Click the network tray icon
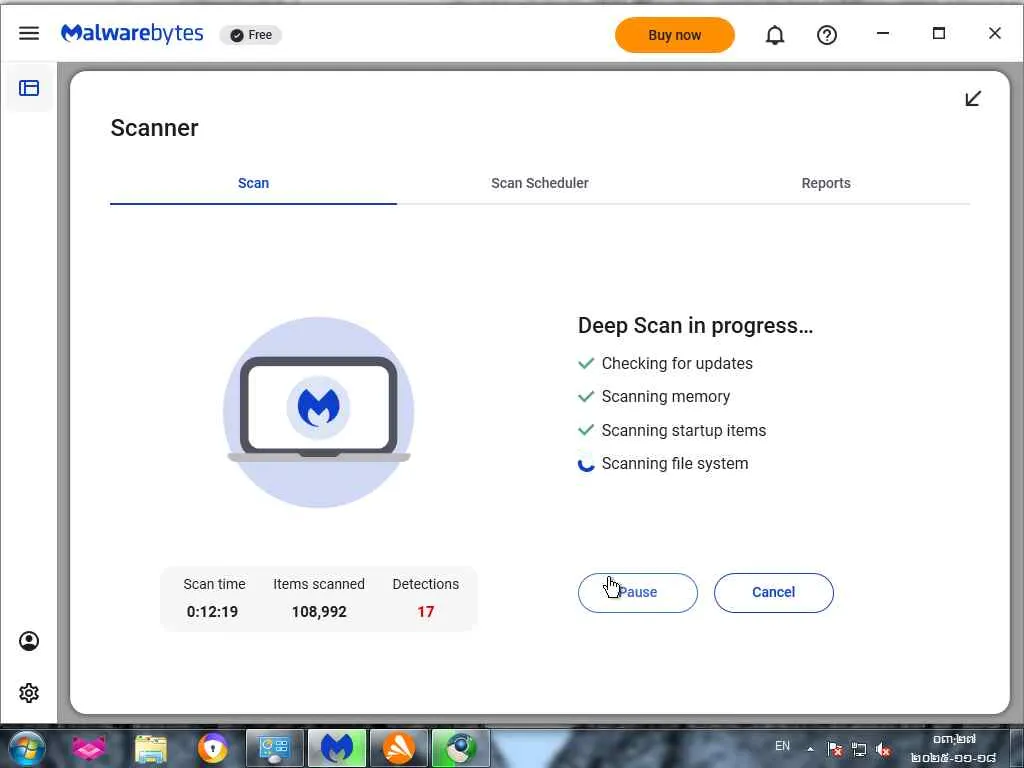The width and height of the screenshot is (1024, 768). click(x=859, y=750)
